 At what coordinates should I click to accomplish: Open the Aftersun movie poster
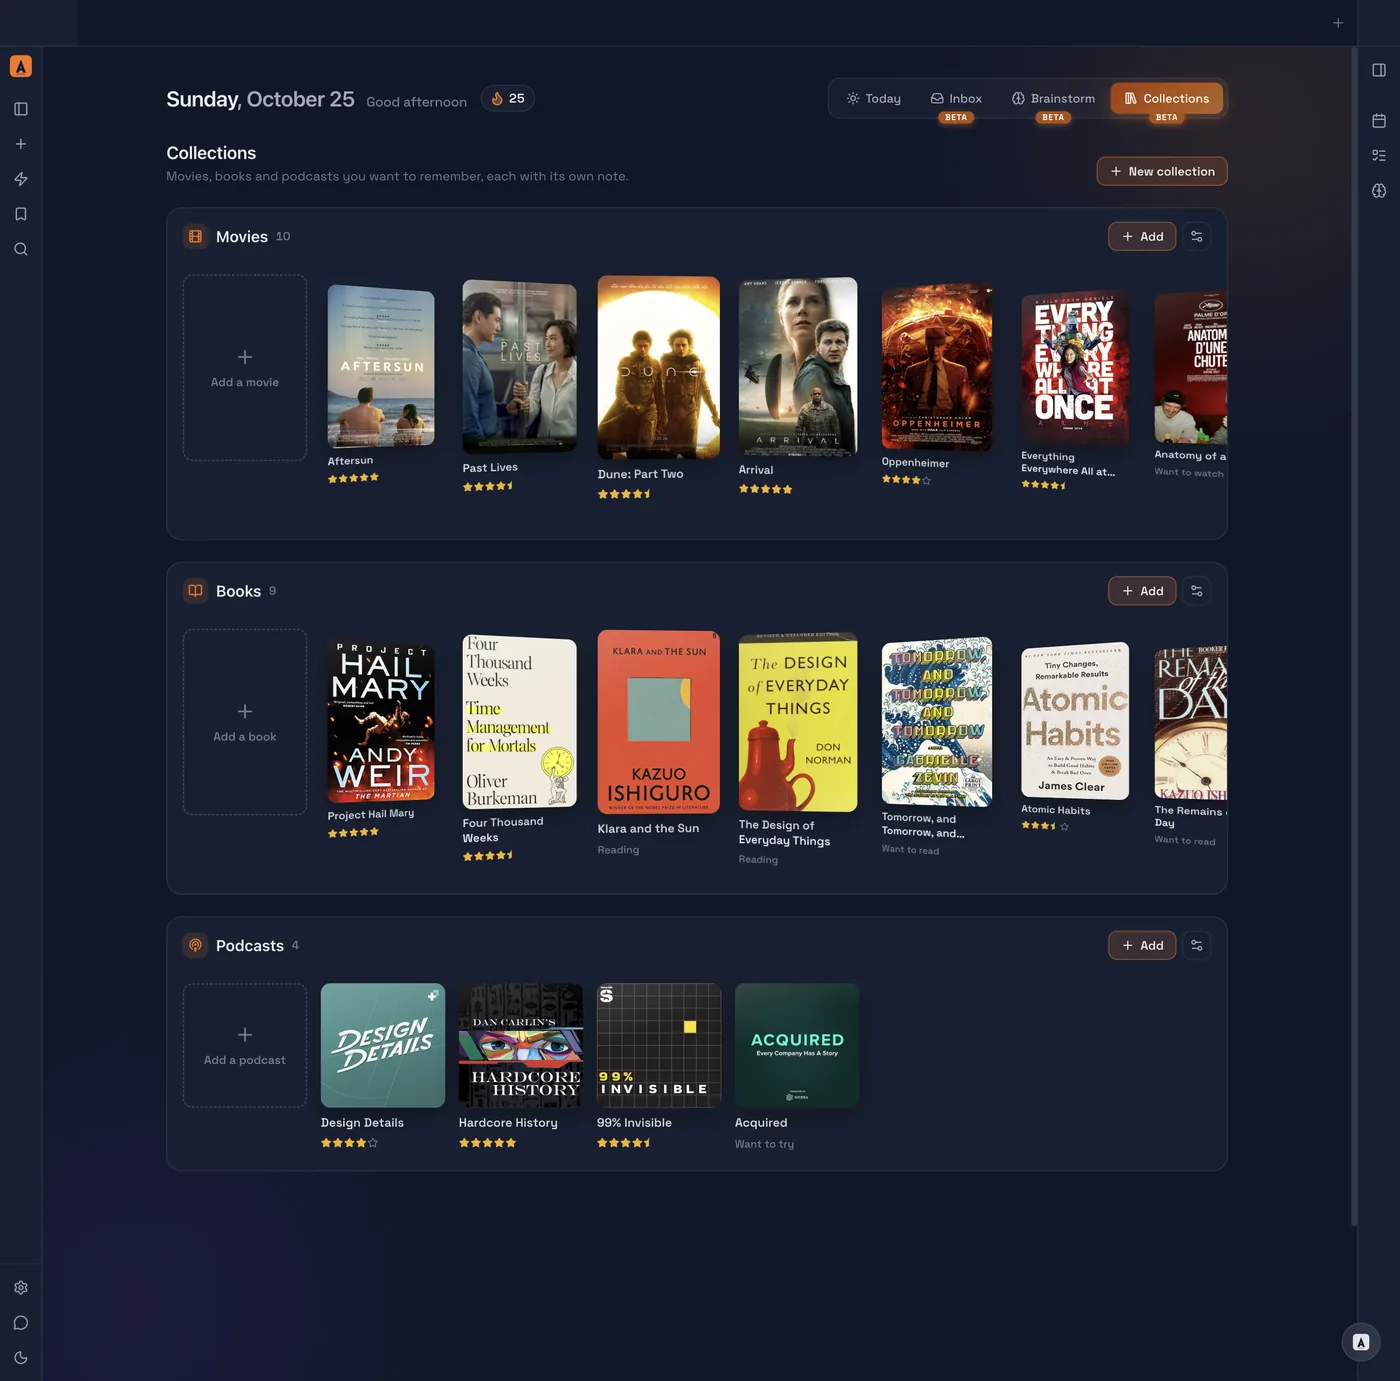381,366
